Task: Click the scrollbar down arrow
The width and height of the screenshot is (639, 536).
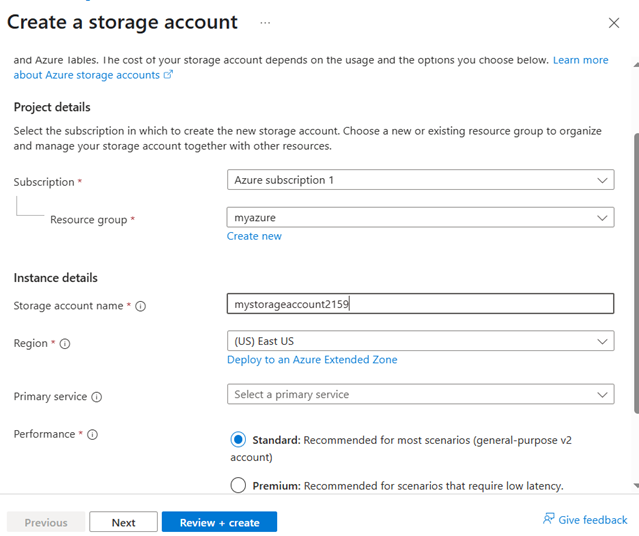Action: click(x=636, y=485)
